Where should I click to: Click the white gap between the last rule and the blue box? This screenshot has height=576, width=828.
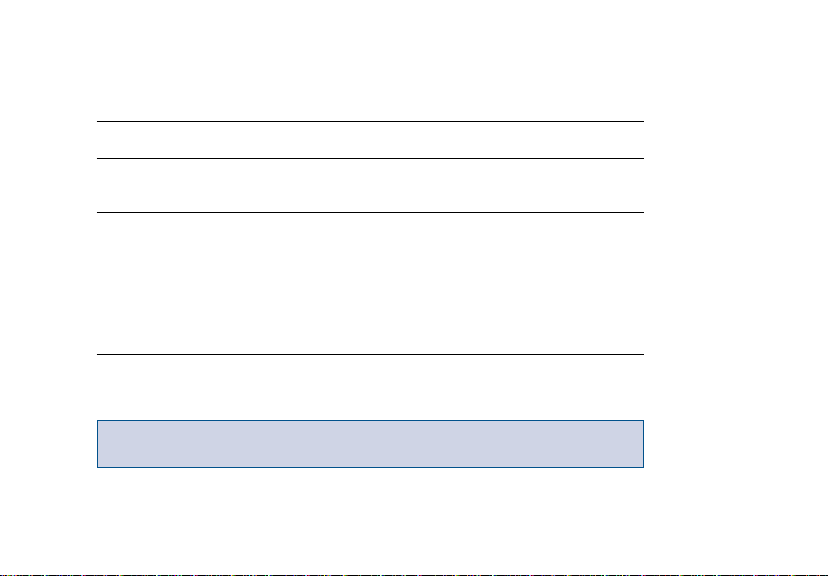click(370, 388)
